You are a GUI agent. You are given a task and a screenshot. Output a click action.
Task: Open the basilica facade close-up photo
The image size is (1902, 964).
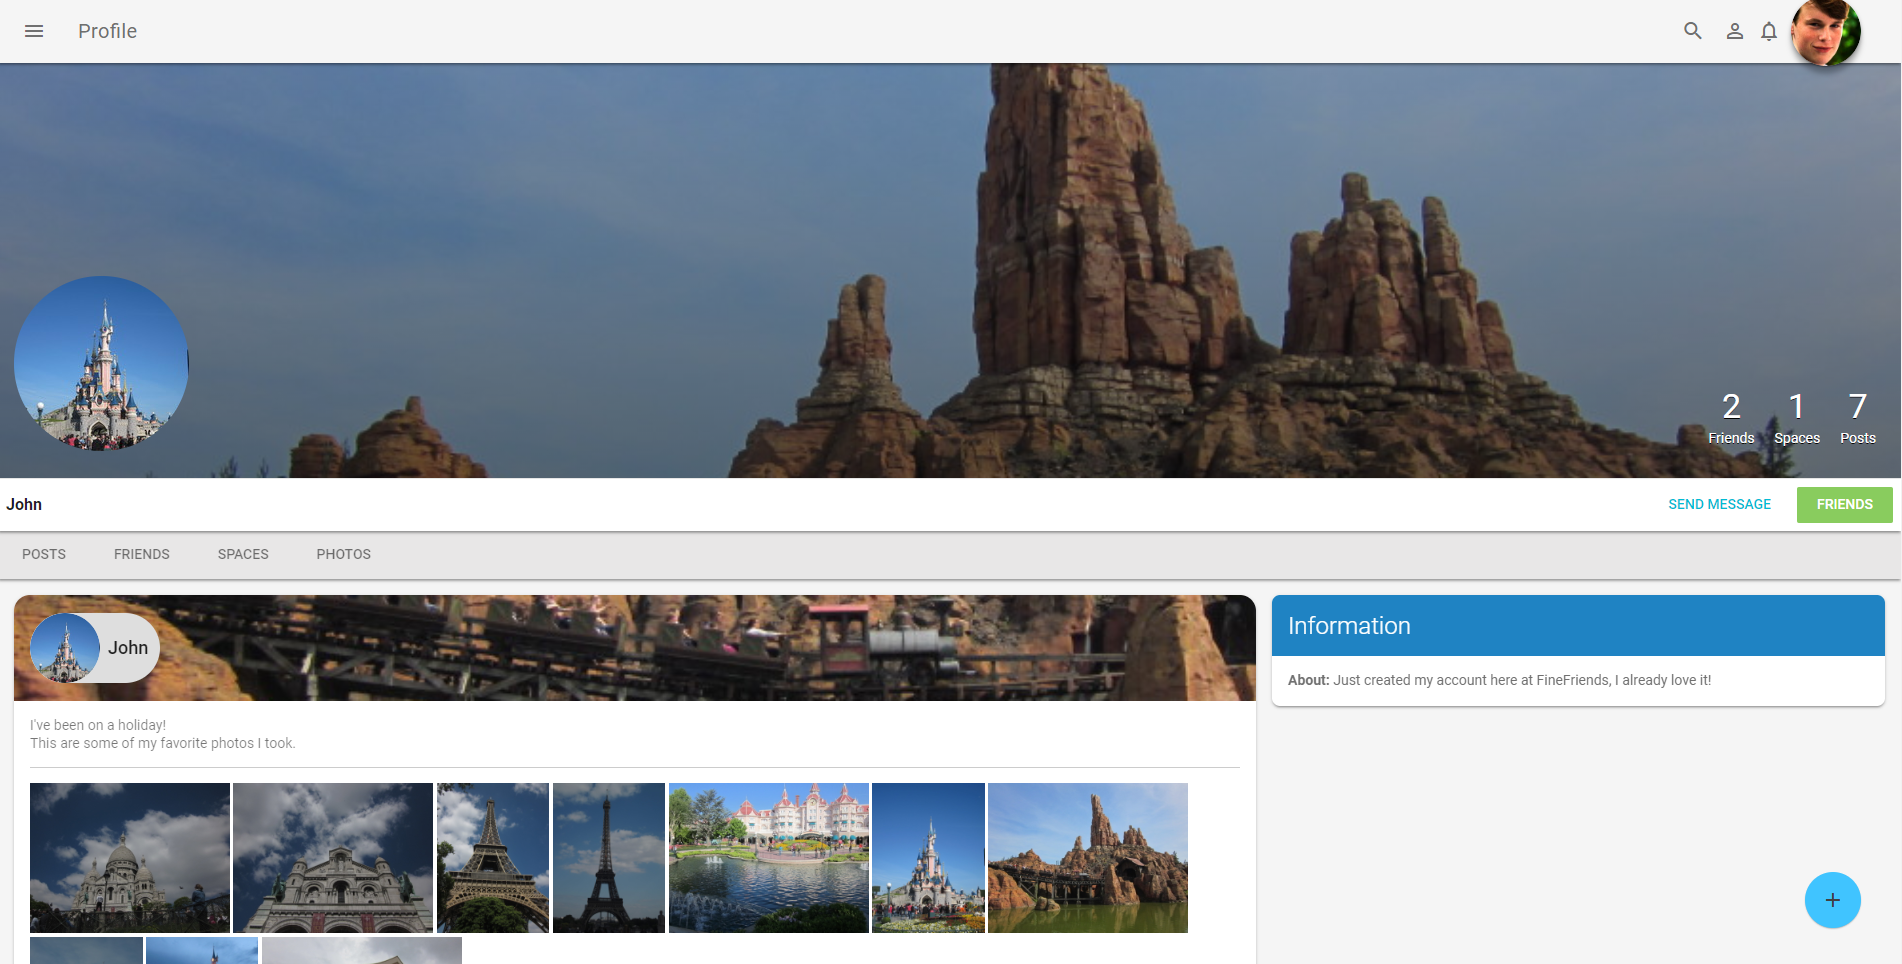click(x=333, y=858)
